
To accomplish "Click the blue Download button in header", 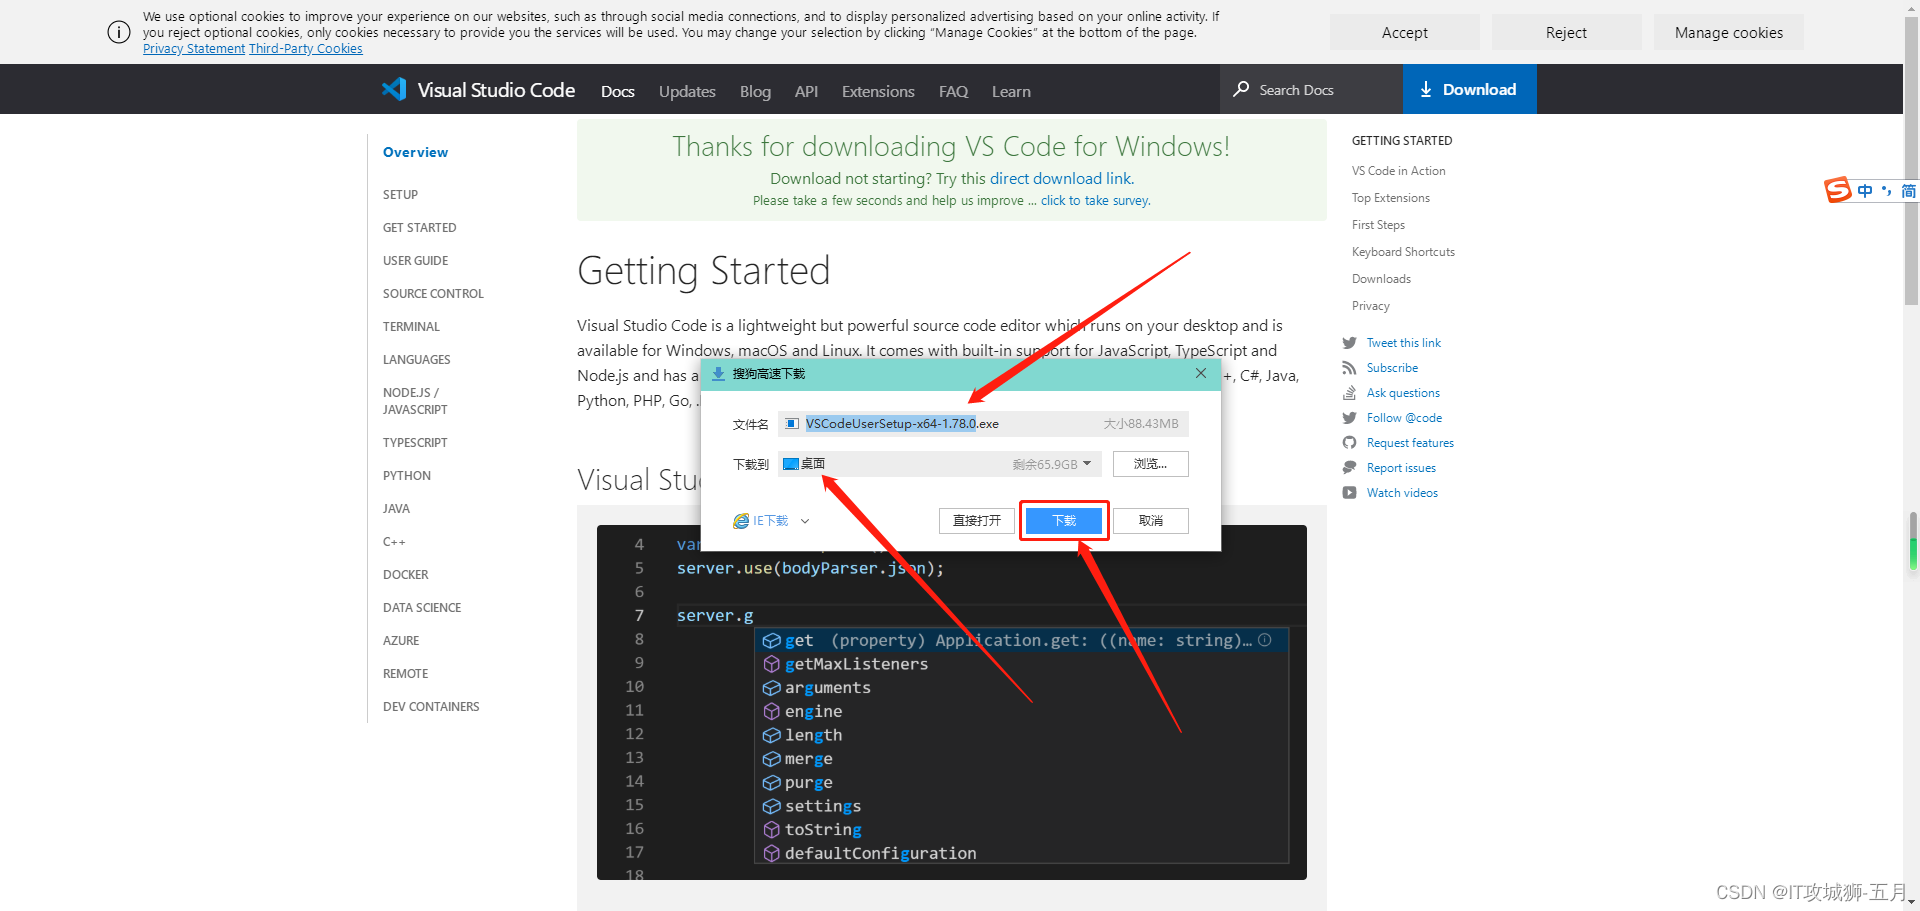I will click(x=1469, y=89).
